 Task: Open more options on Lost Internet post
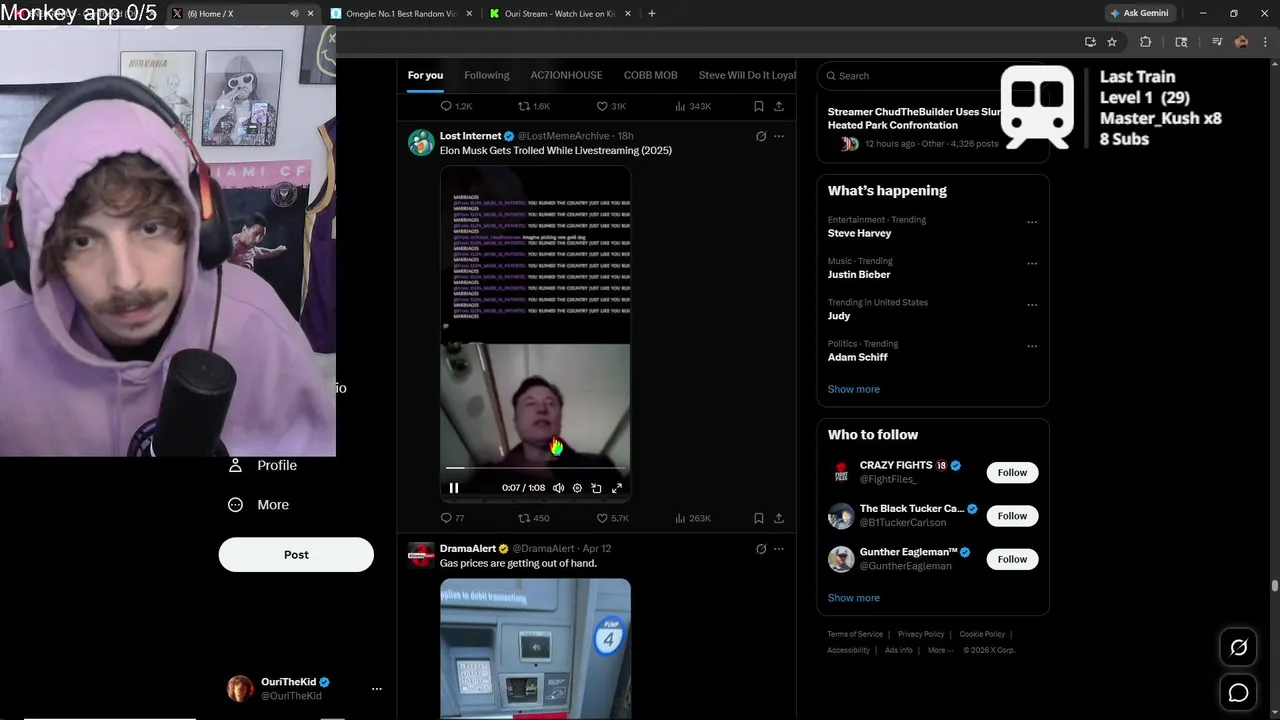(779, 136)
